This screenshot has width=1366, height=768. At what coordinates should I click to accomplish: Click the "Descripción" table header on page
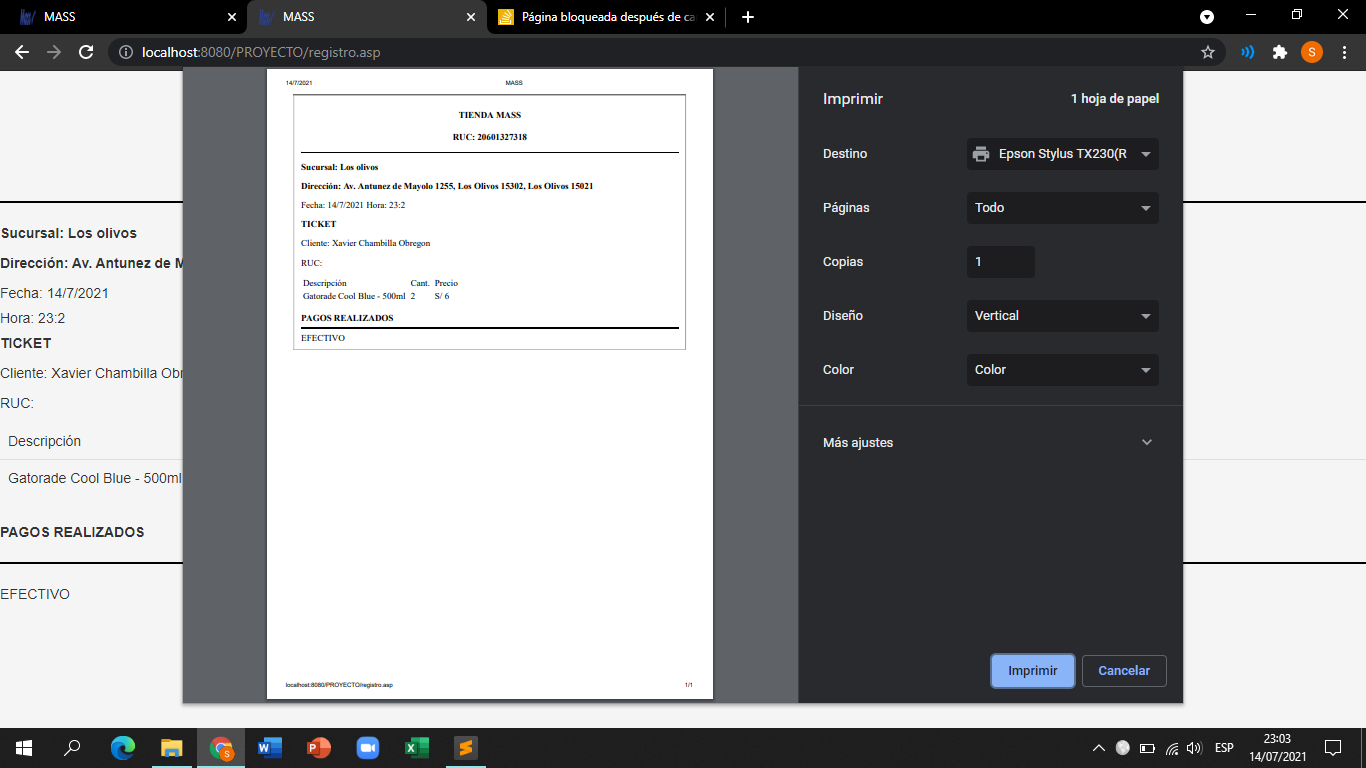[x=45, y=441]
